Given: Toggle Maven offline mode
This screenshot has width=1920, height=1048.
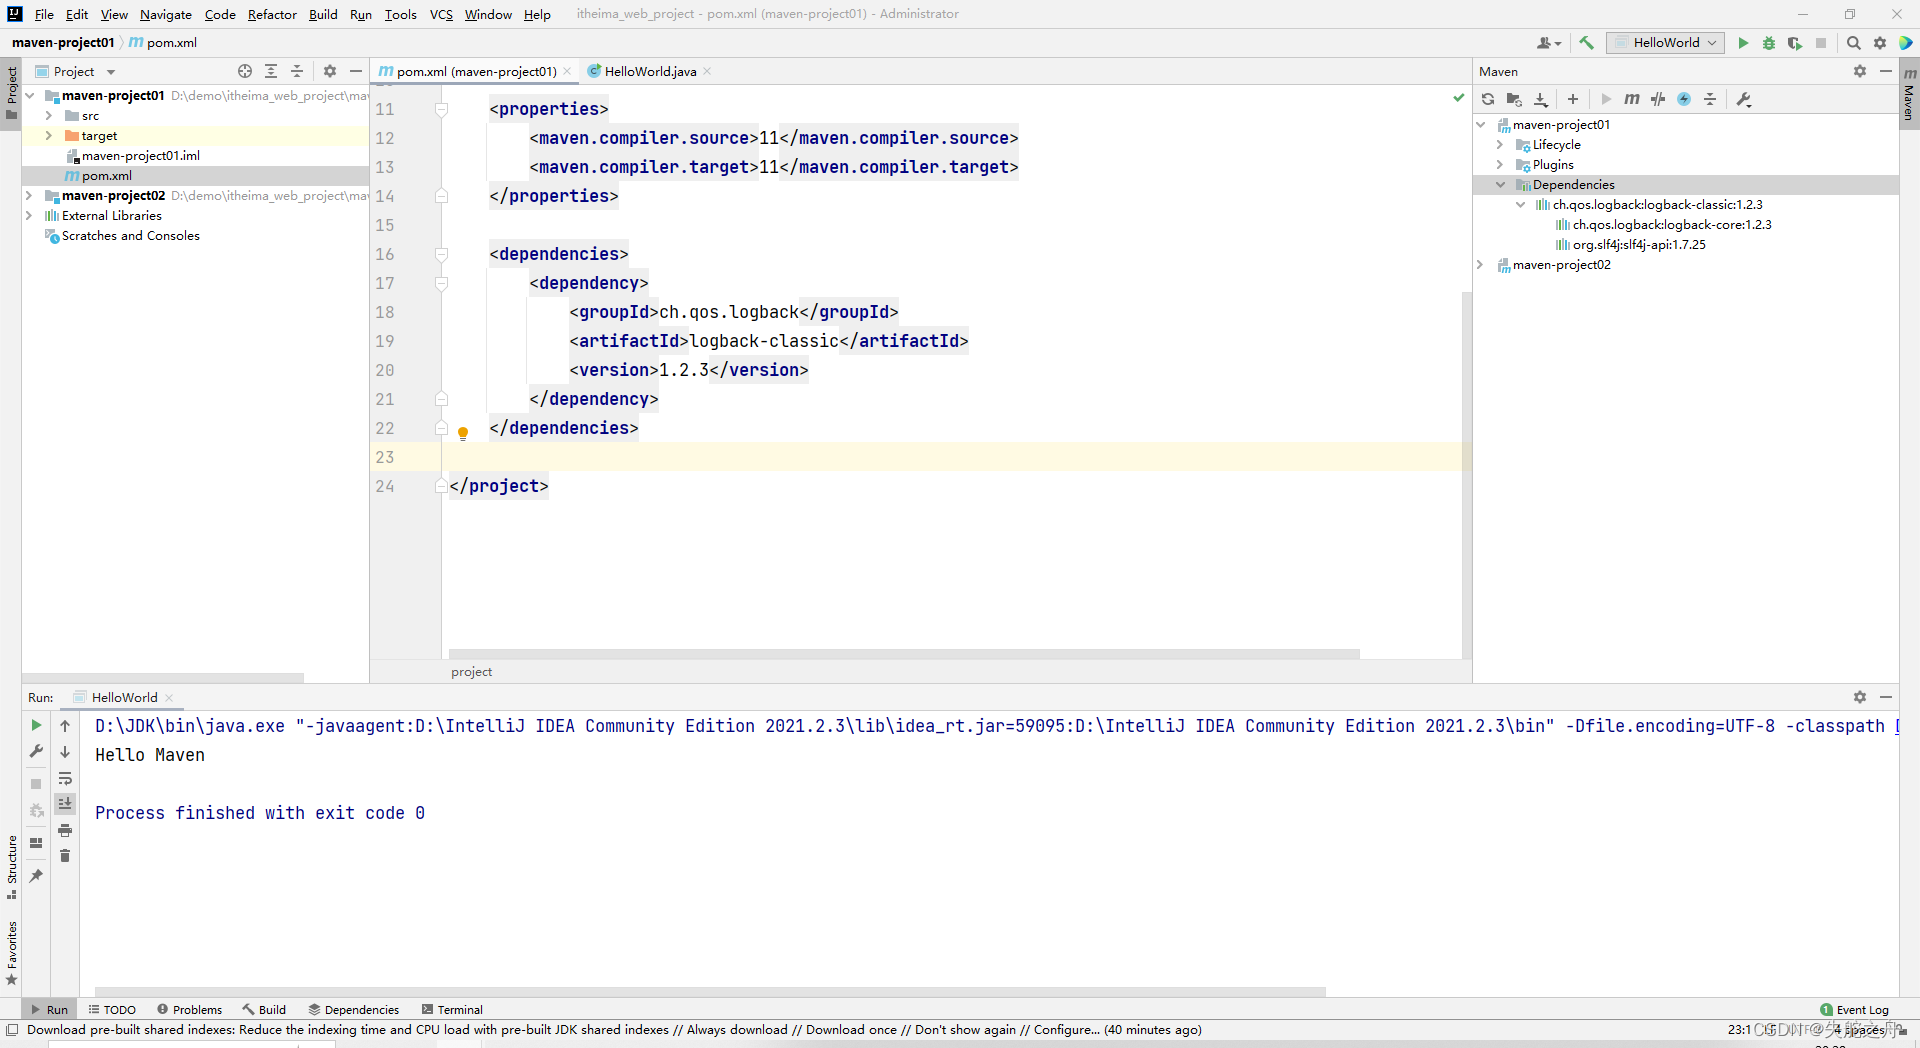Looking at the screenshot, I should (x=1658, y=99).
